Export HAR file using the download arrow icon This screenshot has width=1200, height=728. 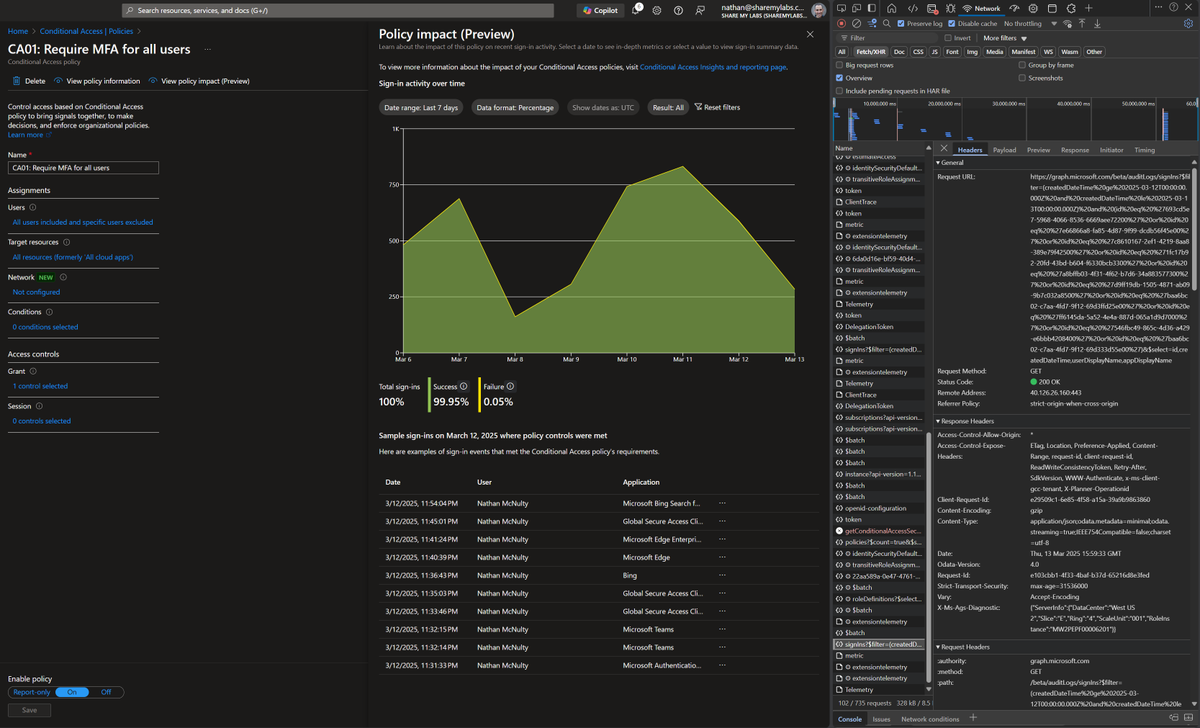(x=1097, y=23)
